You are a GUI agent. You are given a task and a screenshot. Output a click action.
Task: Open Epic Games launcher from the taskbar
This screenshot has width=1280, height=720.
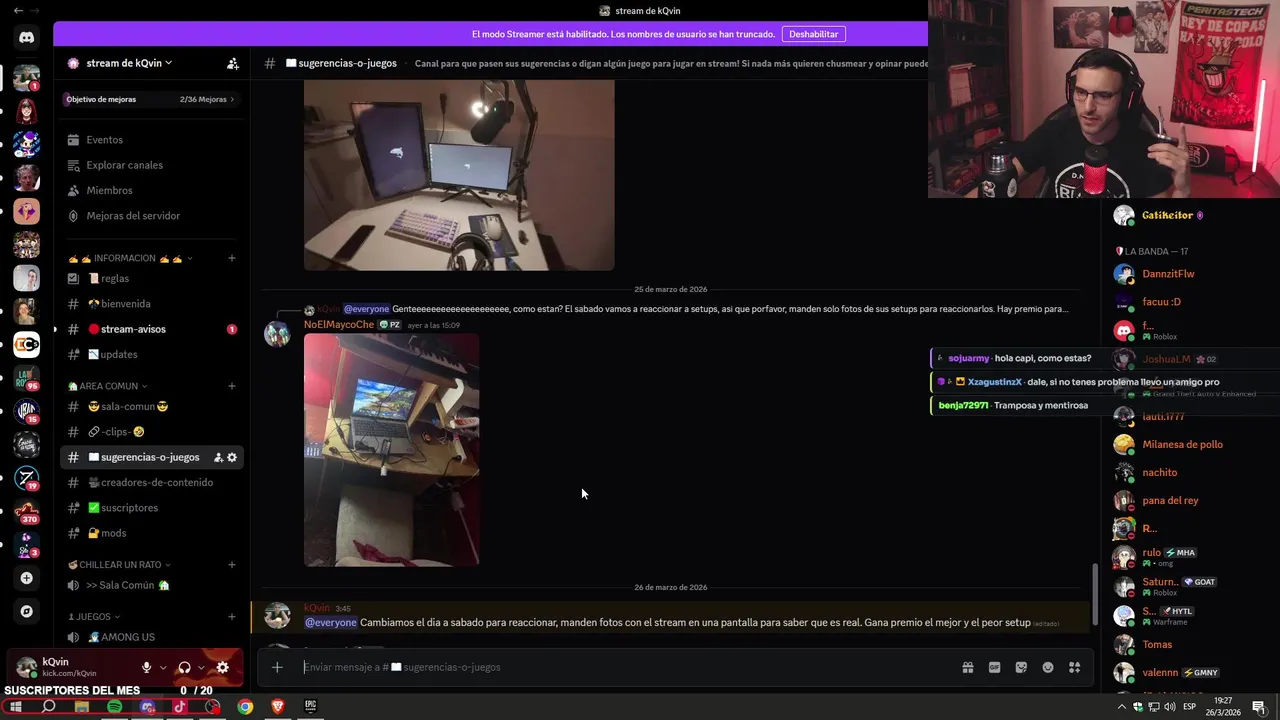point(311,707)
